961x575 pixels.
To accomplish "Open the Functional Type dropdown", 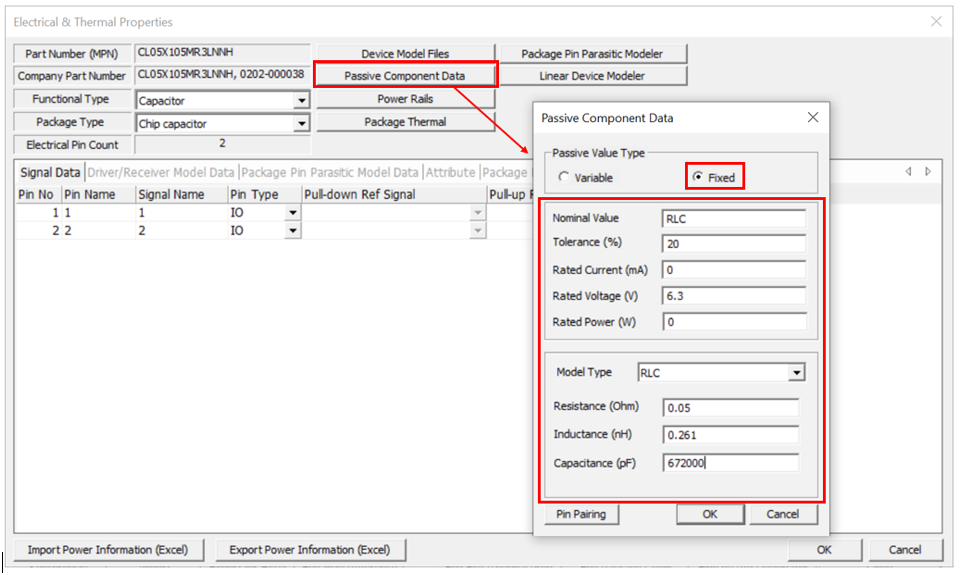I will click(x=301, y=101).
